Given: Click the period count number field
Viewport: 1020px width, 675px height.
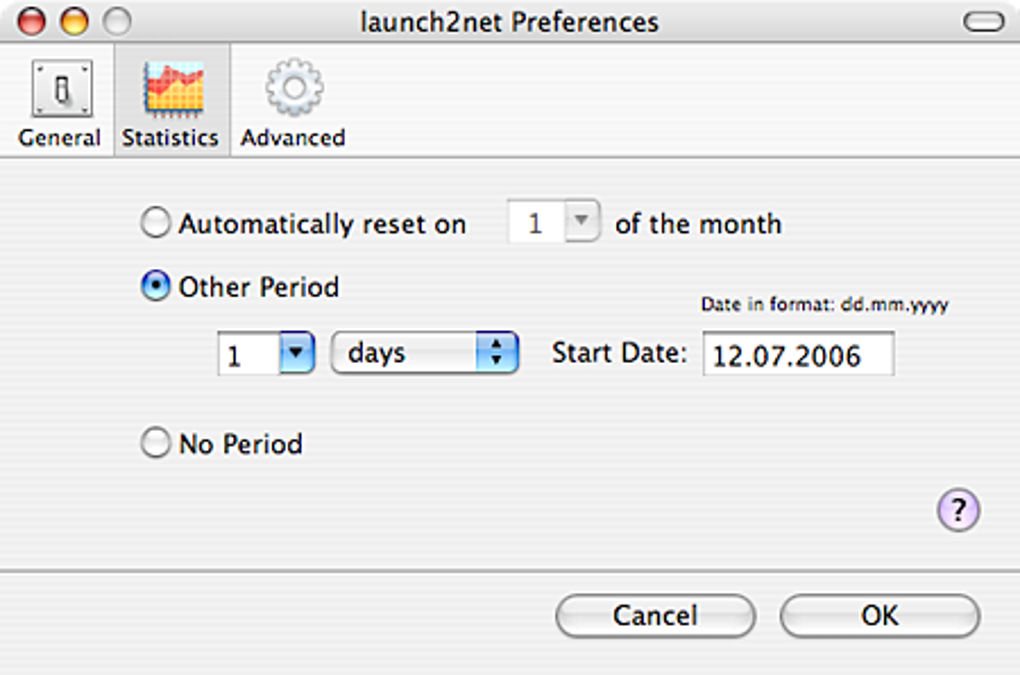Looking at the screenshot, I should [247, 355].
